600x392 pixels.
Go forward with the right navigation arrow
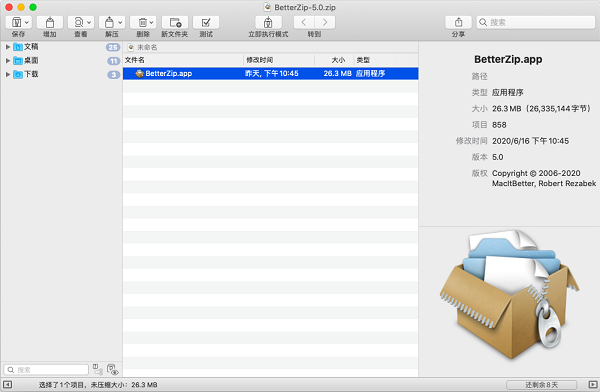point(325,23)
